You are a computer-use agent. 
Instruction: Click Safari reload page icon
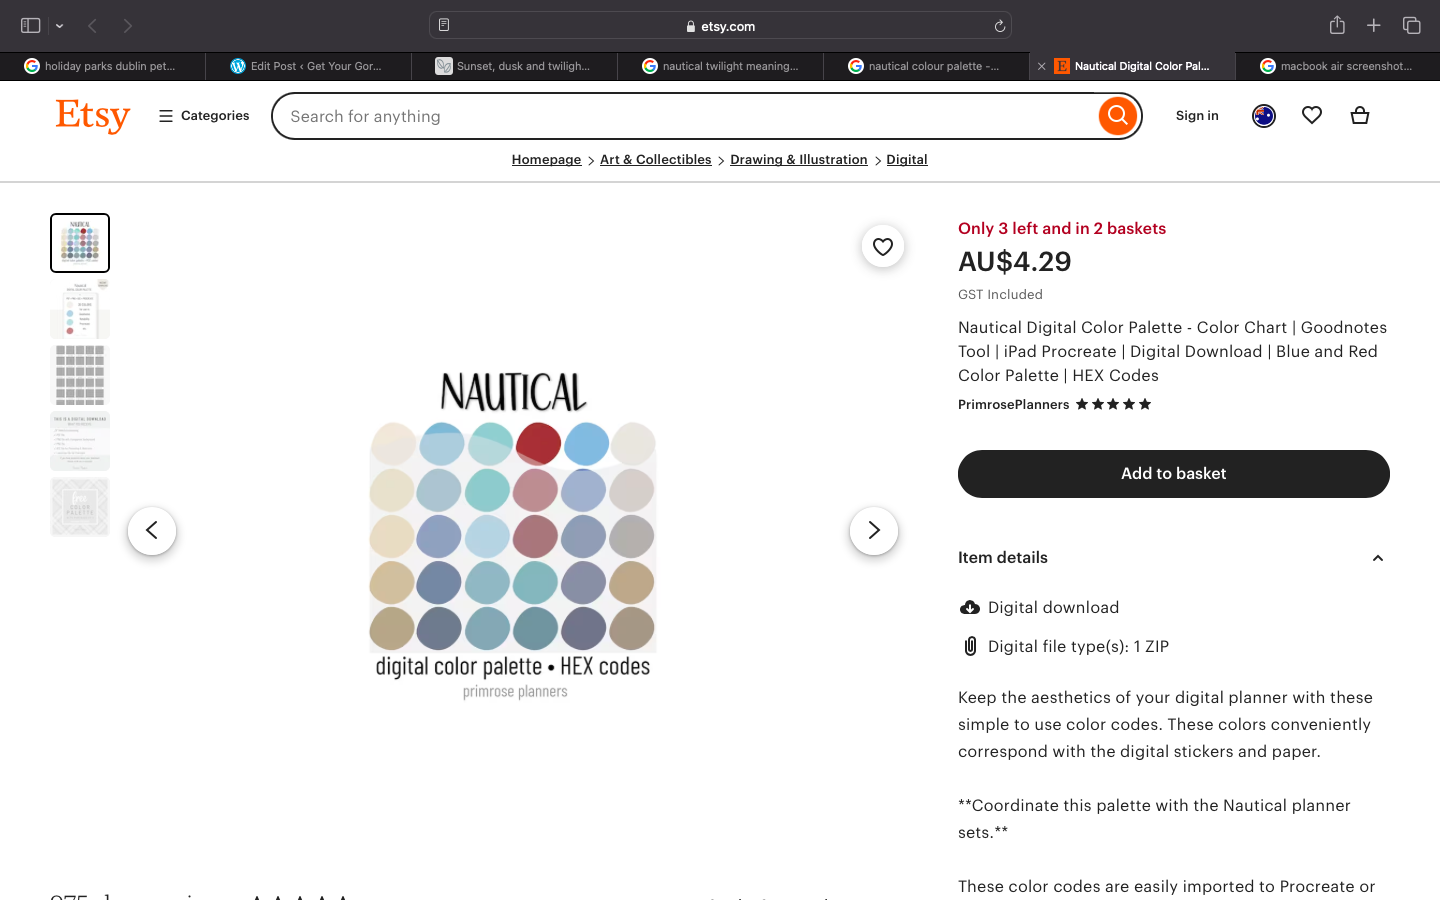[999, 26]
